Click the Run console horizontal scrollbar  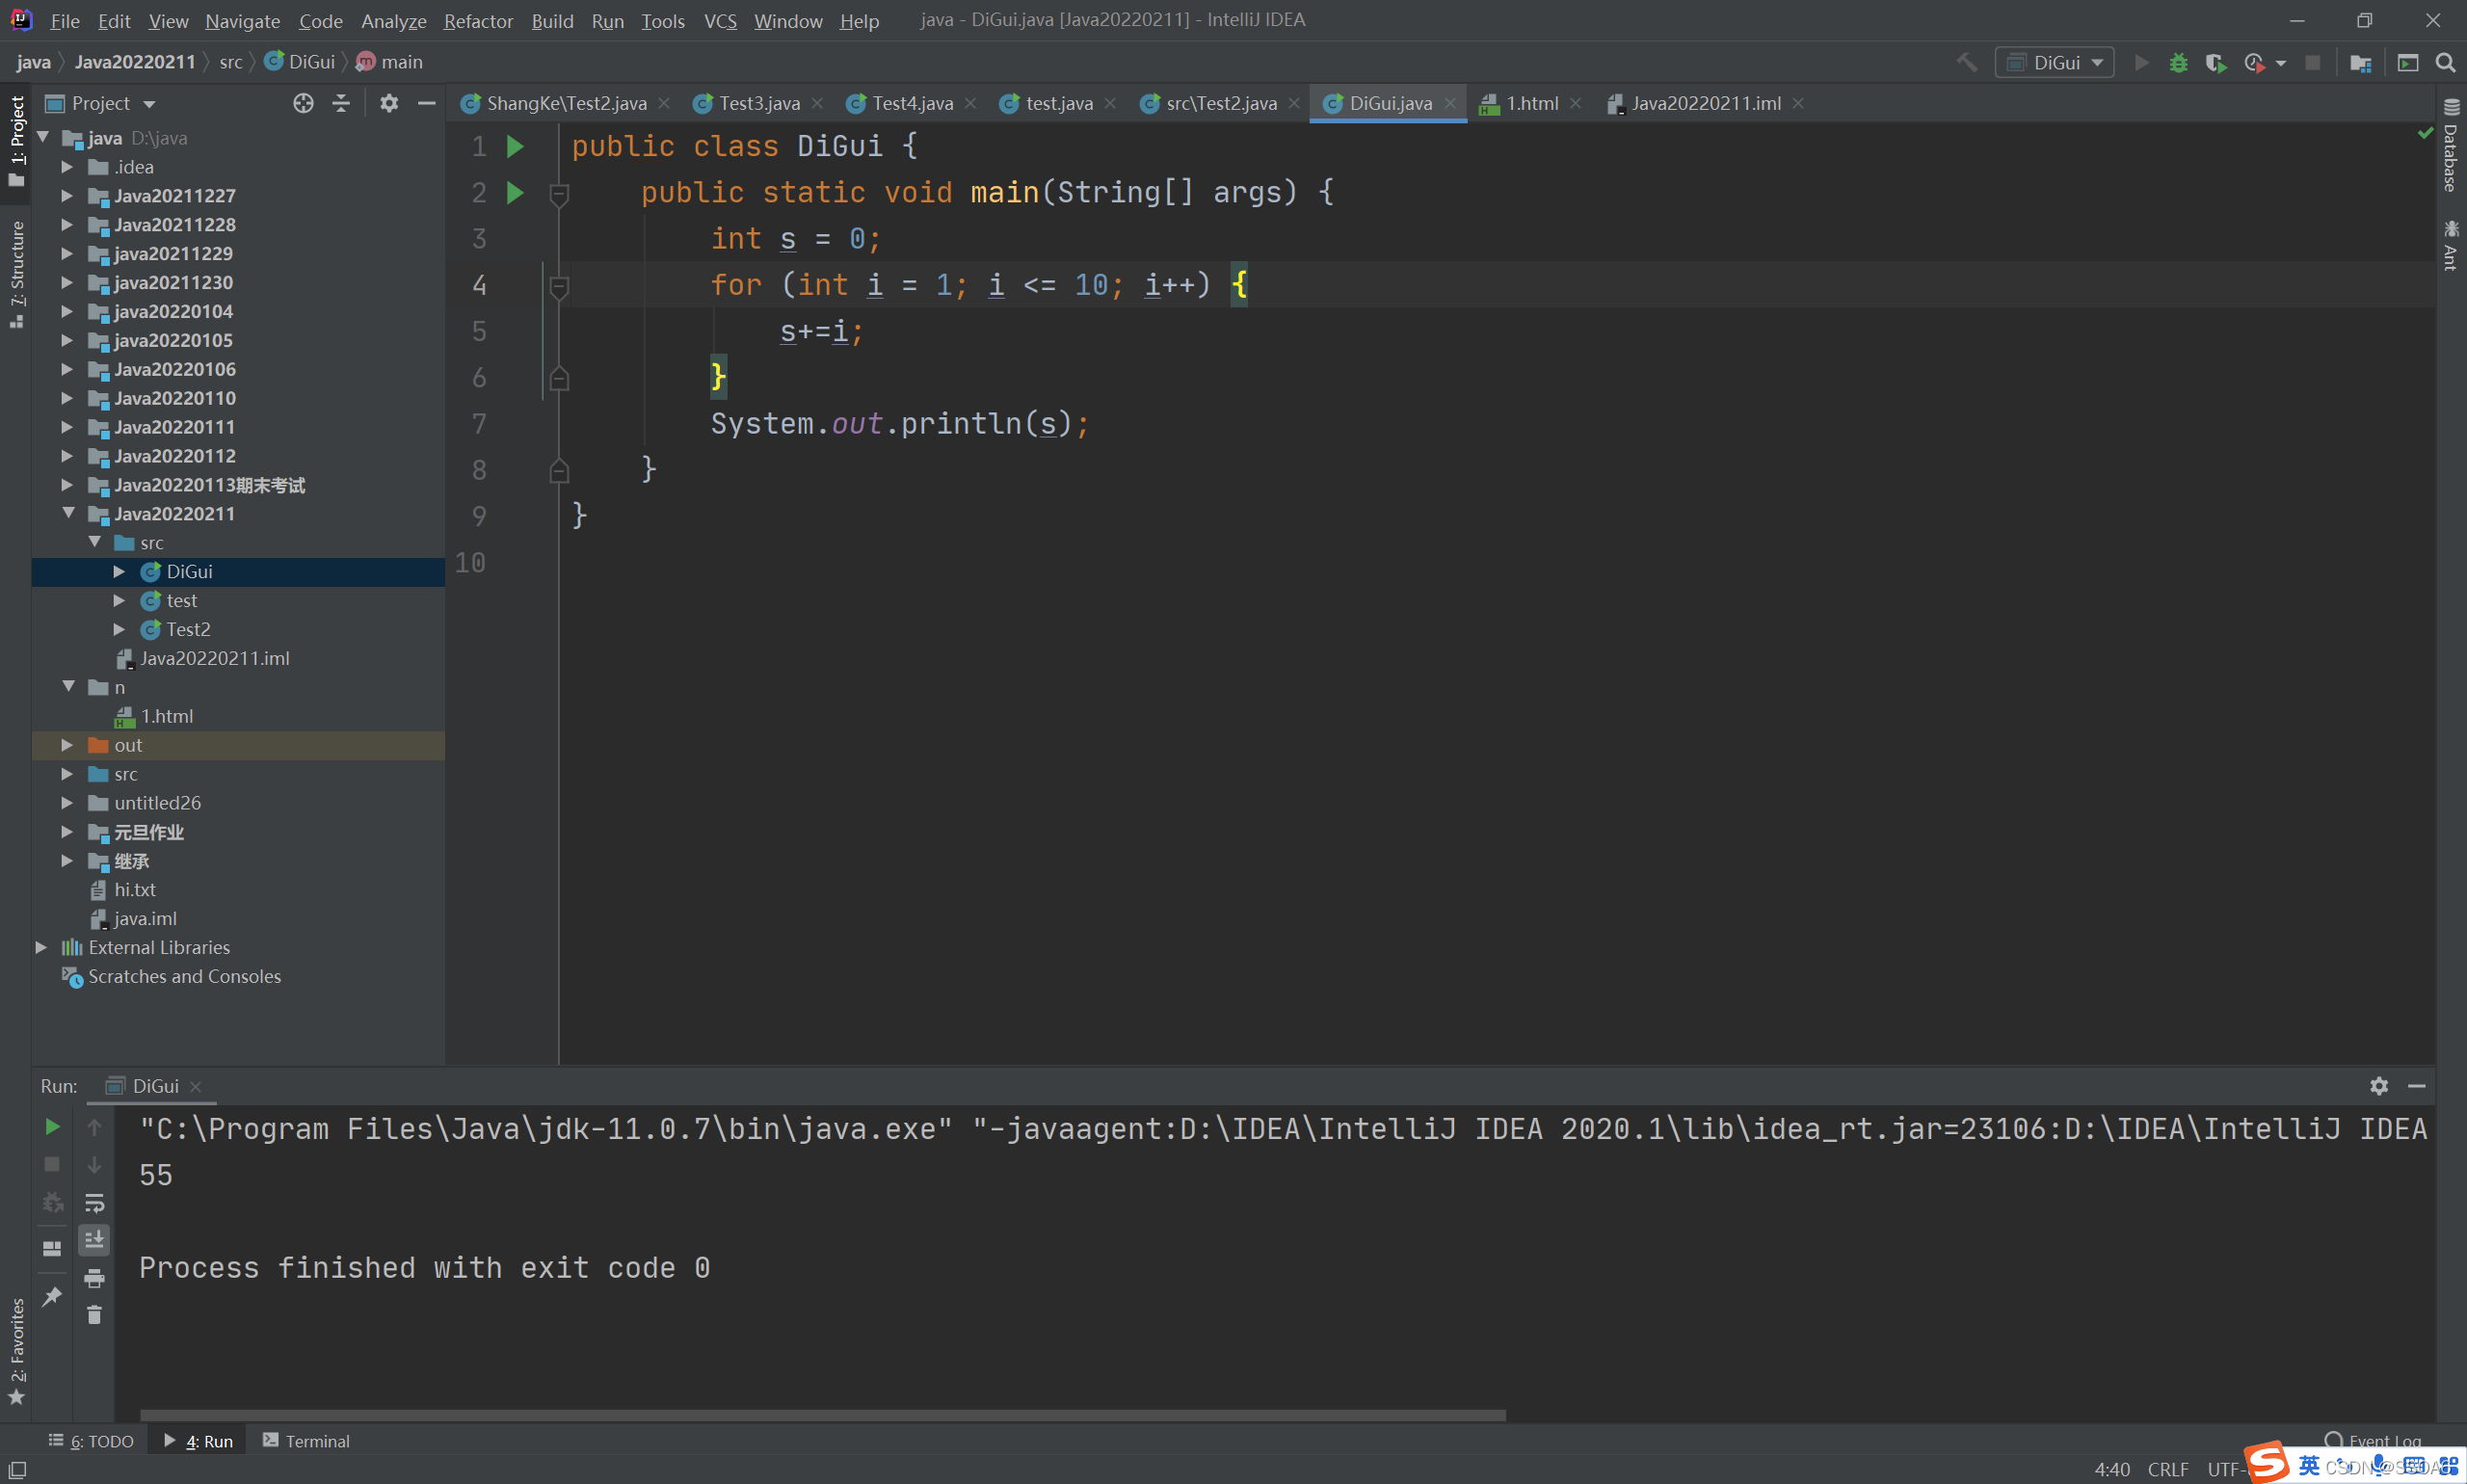click(822, 1415)
